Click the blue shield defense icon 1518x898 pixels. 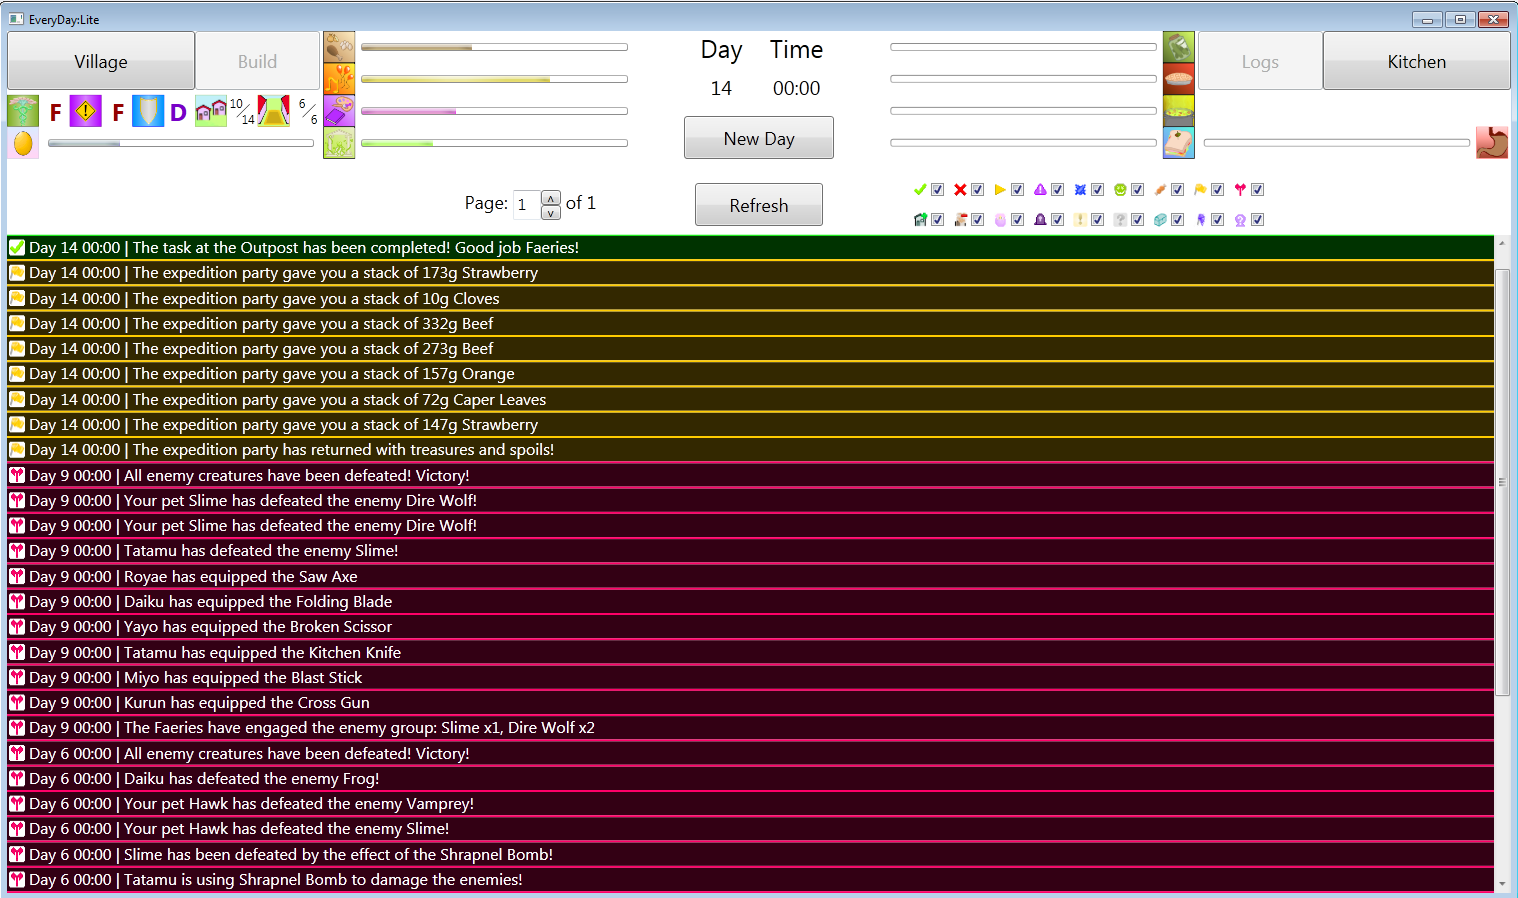[x=148, y=111]
